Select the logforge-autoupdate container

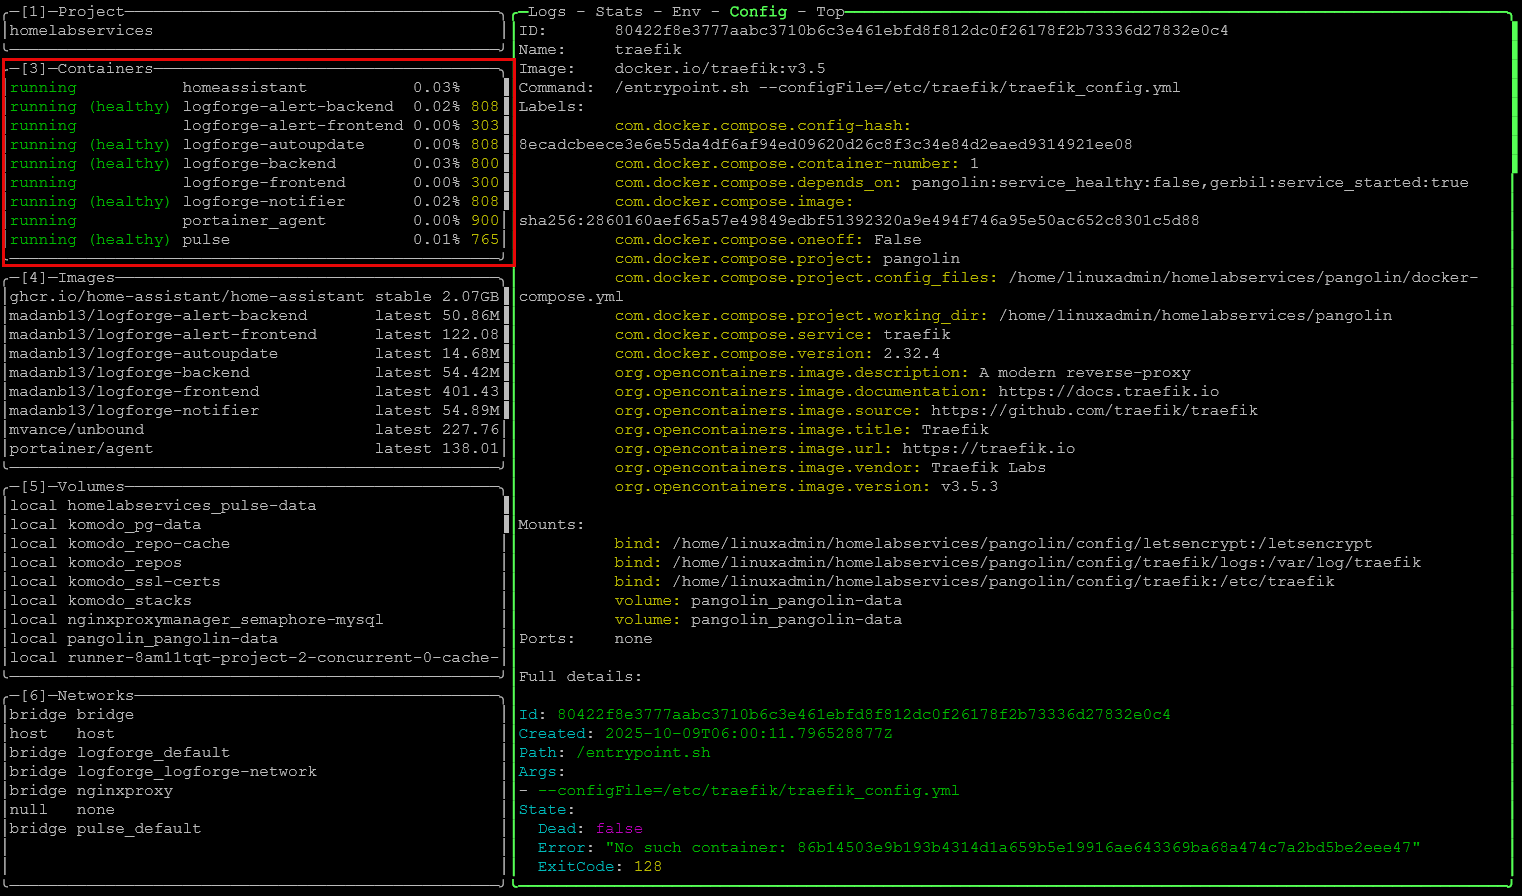tap(254, 145)
